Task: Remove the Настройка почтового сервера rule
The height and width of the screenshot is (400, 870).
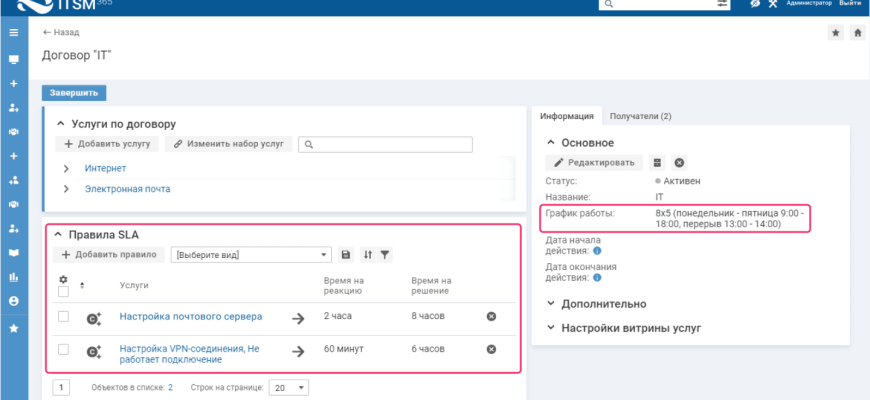Action: [491, 316]
